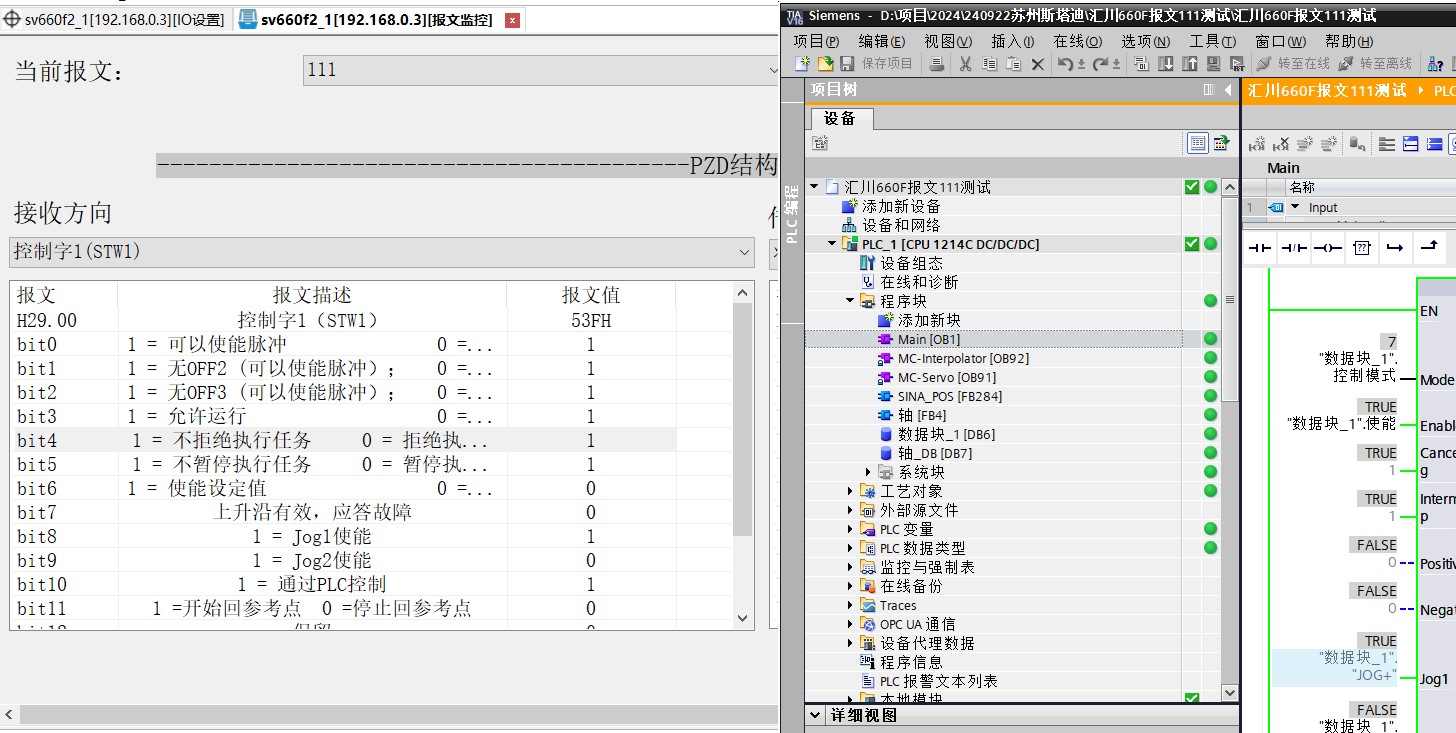
Task: Open SINA_POS [FB284] block
Action: click(935, 396)
